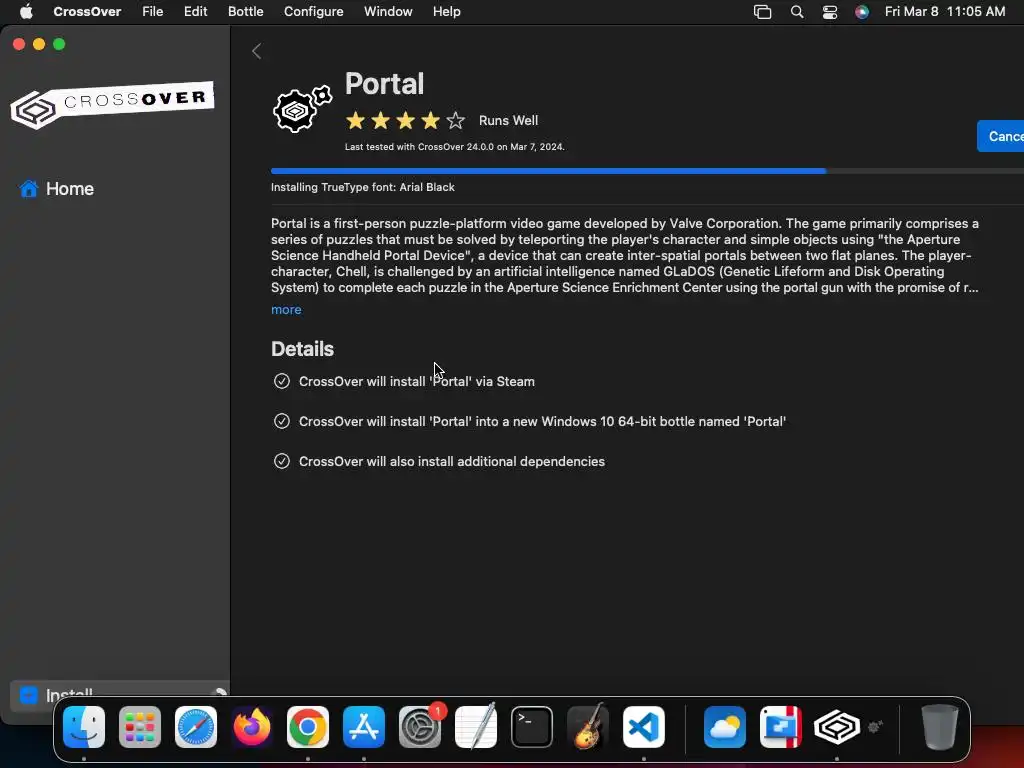Image resolution: width=1024 pixels, height=768 pixels.
Task: Click the blue window icon app in dock
Action: click(x=781, y=727)
